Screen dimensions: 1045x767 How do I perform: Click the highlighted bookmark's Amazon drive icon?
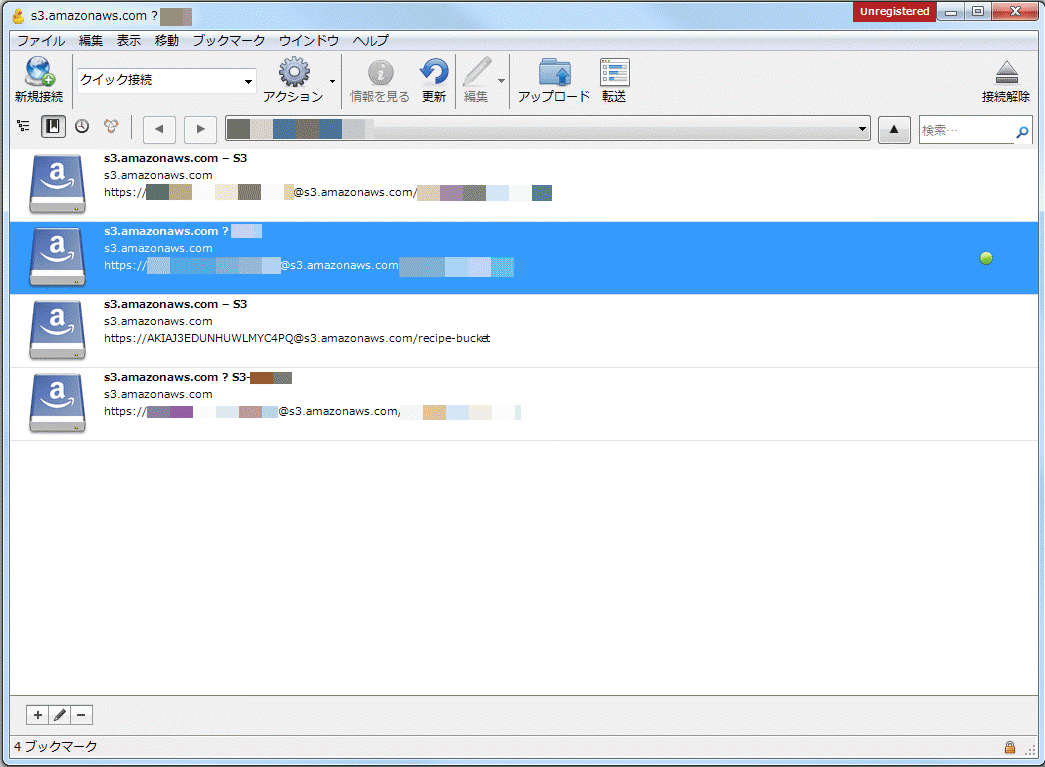pos(57,257)
